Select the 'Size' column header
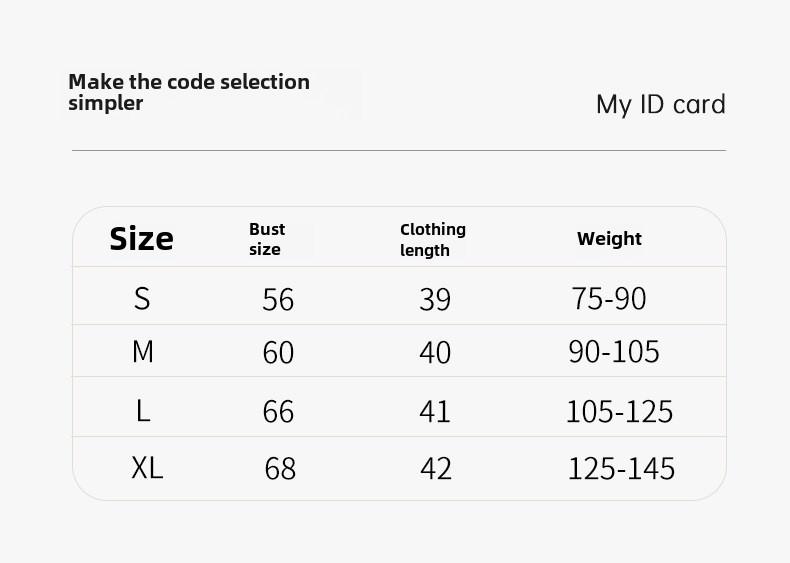This screenshot has height=563, width=790. [142, 238]
